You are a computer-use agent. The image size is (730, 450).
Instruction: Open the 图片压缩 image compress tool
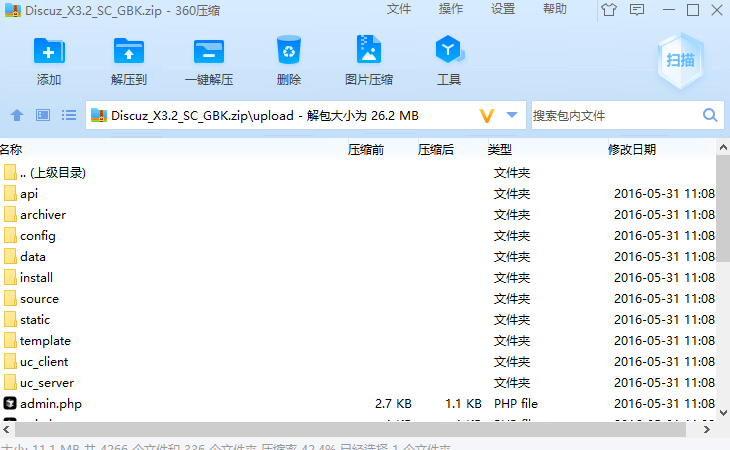pyautogui.click(x=368, y=61)
